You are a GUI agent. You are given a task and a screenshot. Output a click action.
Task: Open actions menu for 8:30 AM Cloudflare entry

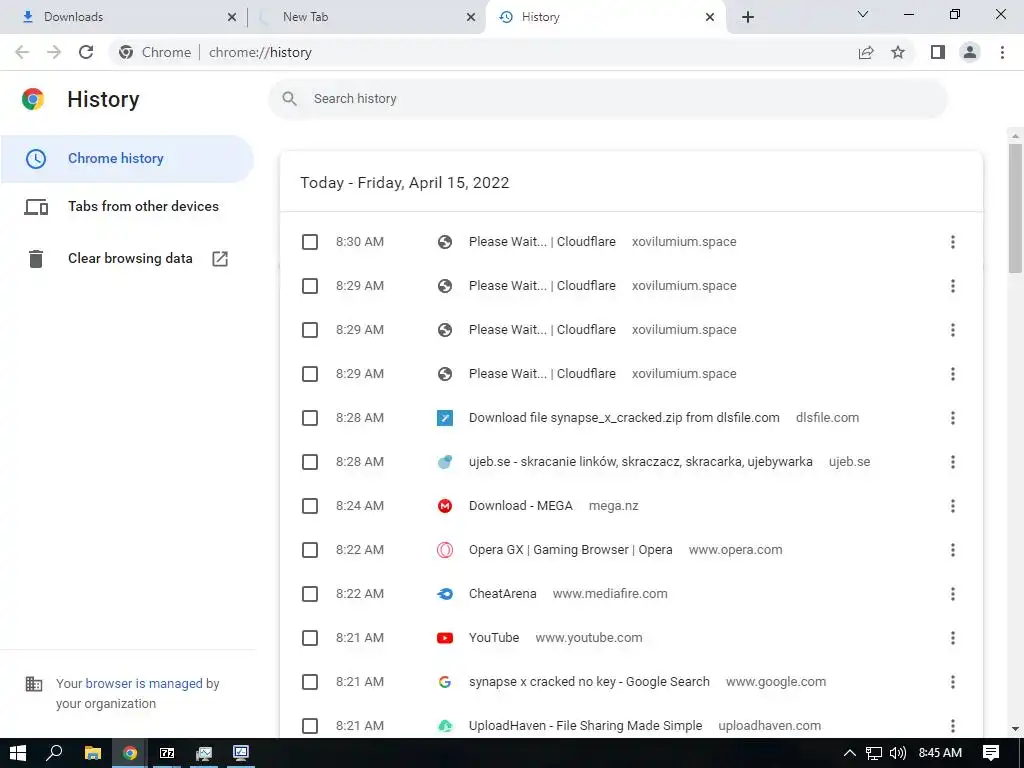pos(953,242)
